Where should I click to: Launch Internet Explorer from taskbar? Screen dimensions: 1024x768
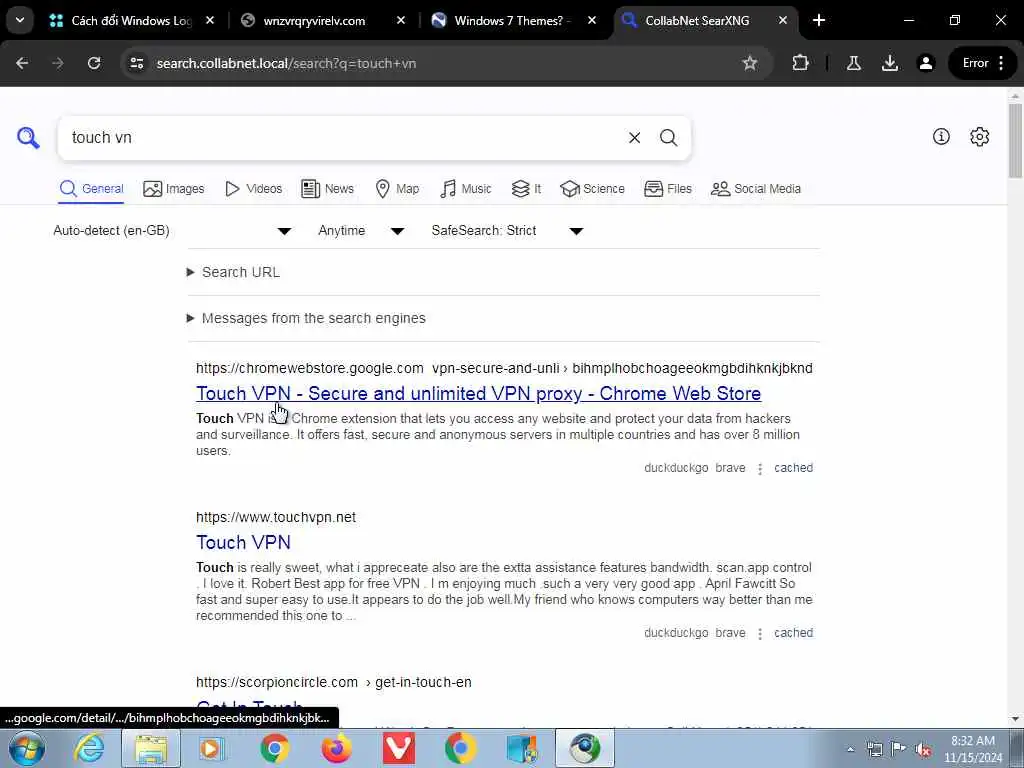(88, 748)
